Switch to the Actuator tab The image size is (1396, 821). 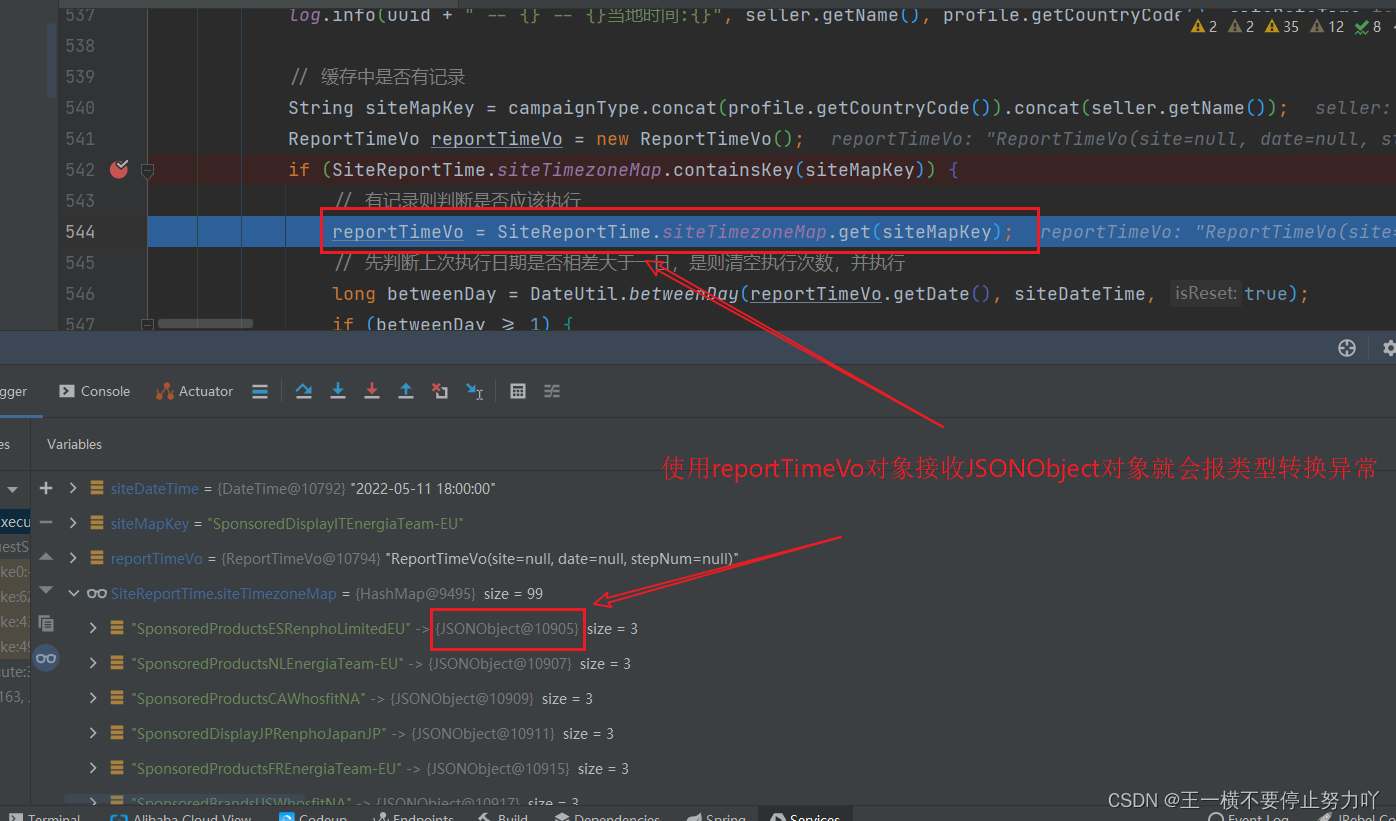[194, 391]
